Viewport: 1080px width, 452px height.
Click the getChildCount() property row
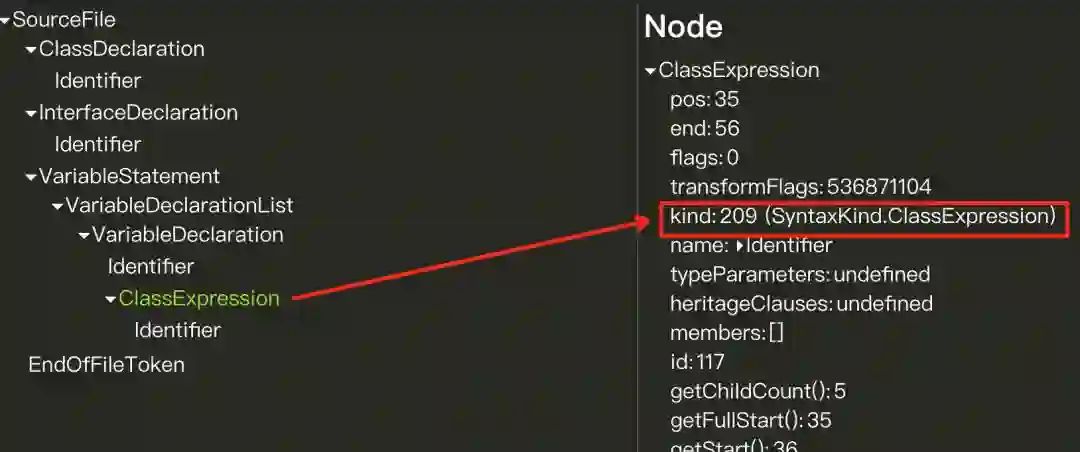[758, 391]
